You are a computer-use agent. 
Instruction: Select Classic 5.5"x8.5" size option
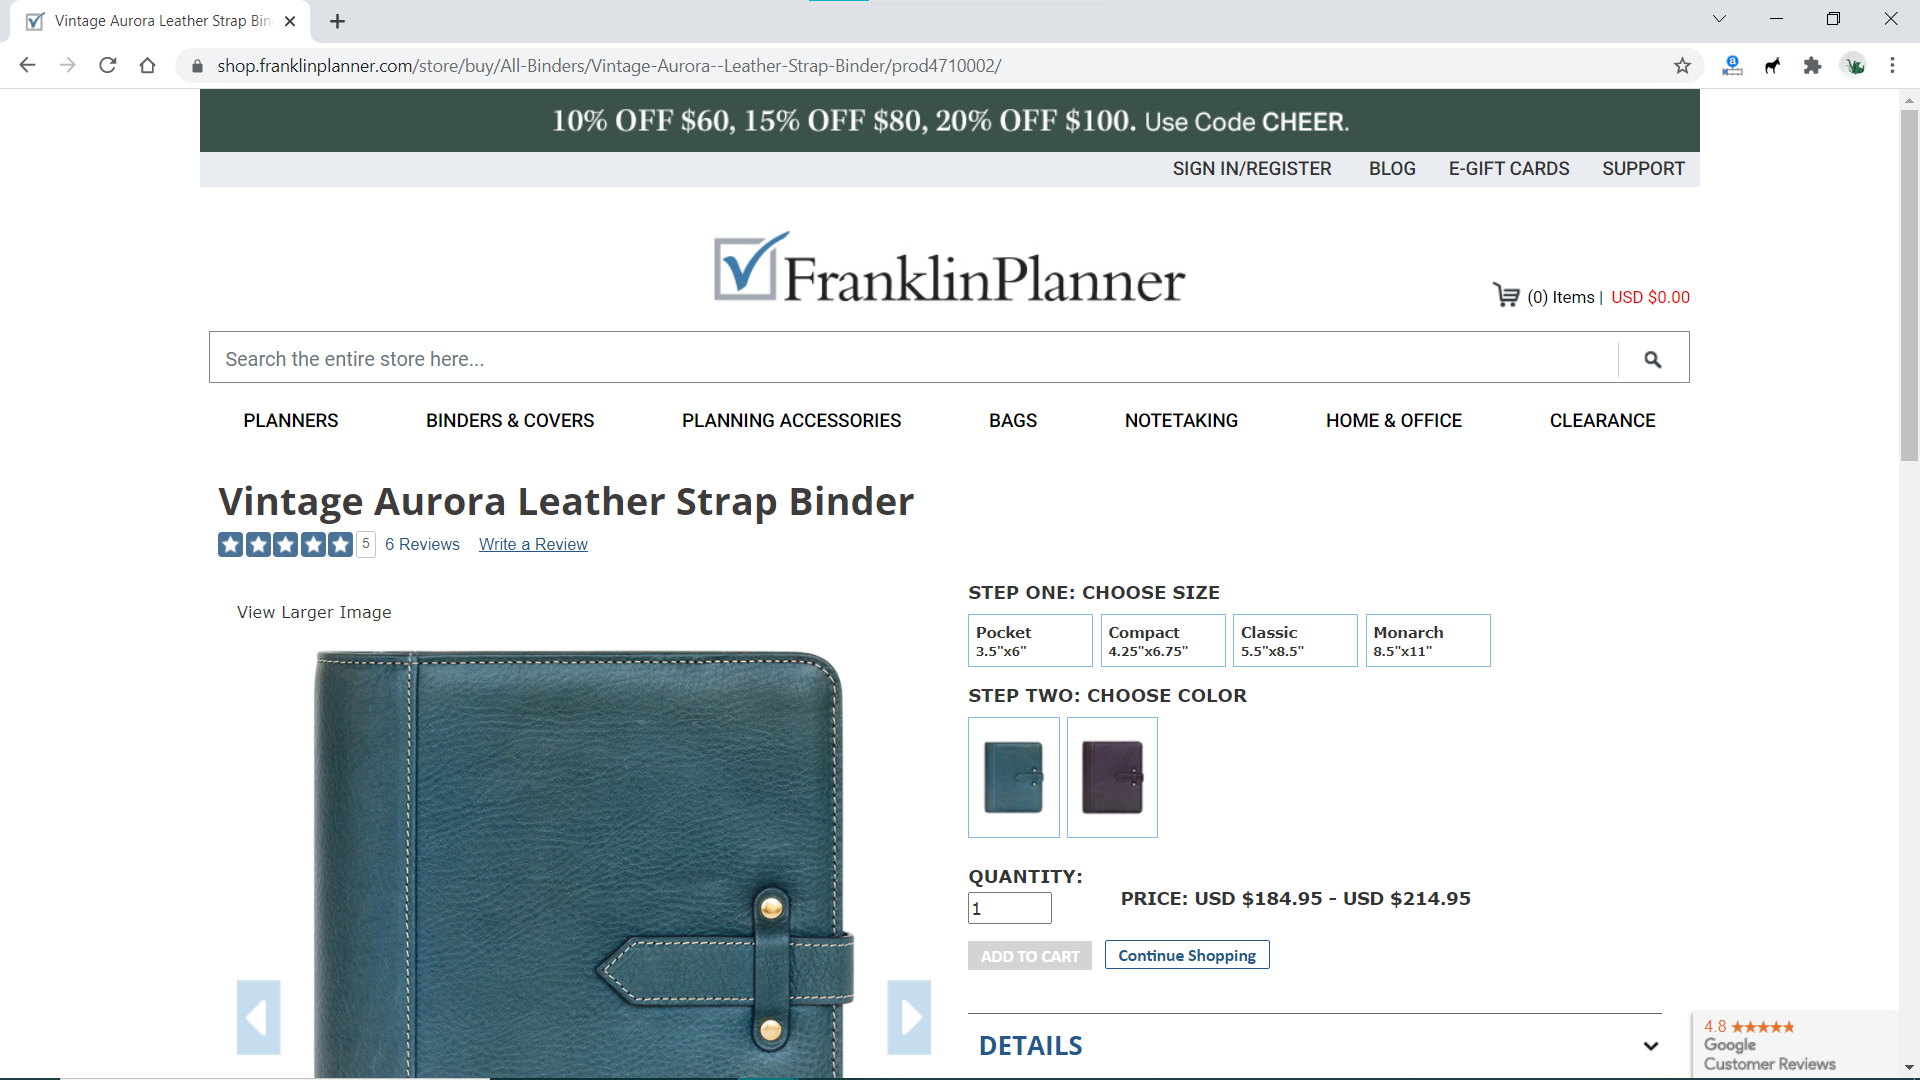(x=1295, y=641)
